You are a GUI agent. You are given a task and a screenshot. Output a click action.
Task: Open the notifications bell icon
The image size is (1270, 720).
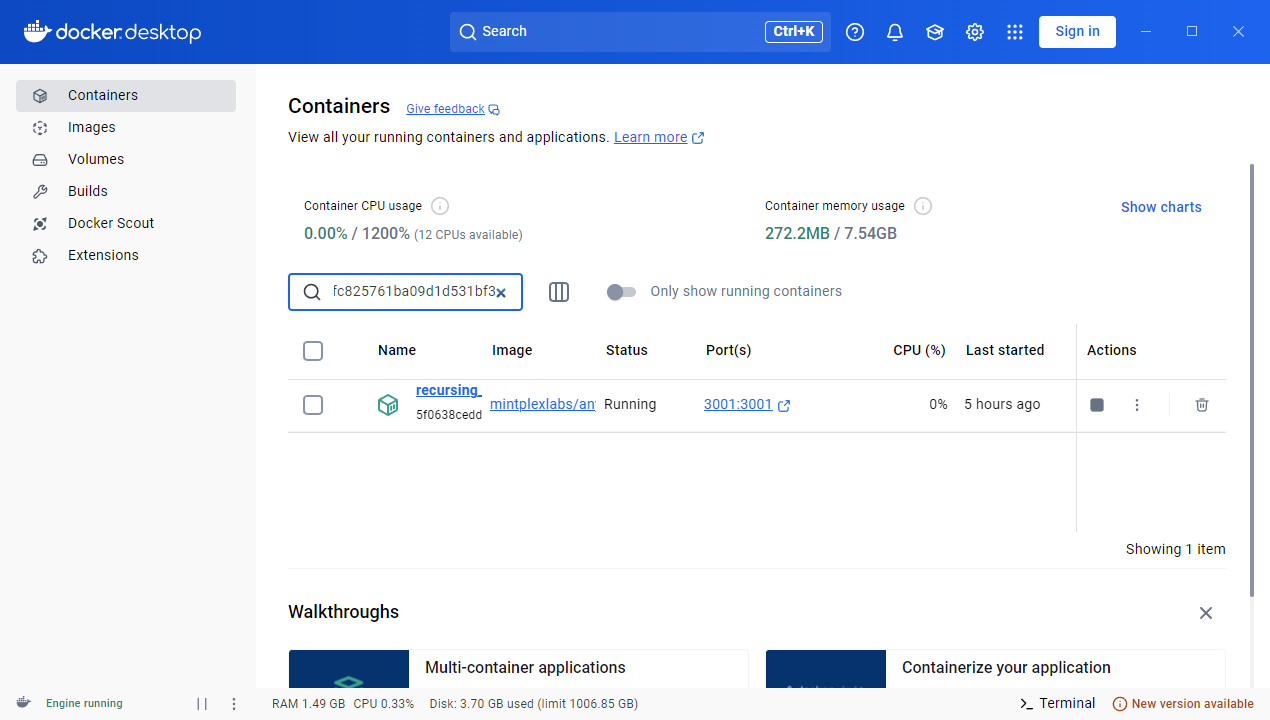pyautogui.click(x=895, y=32)
